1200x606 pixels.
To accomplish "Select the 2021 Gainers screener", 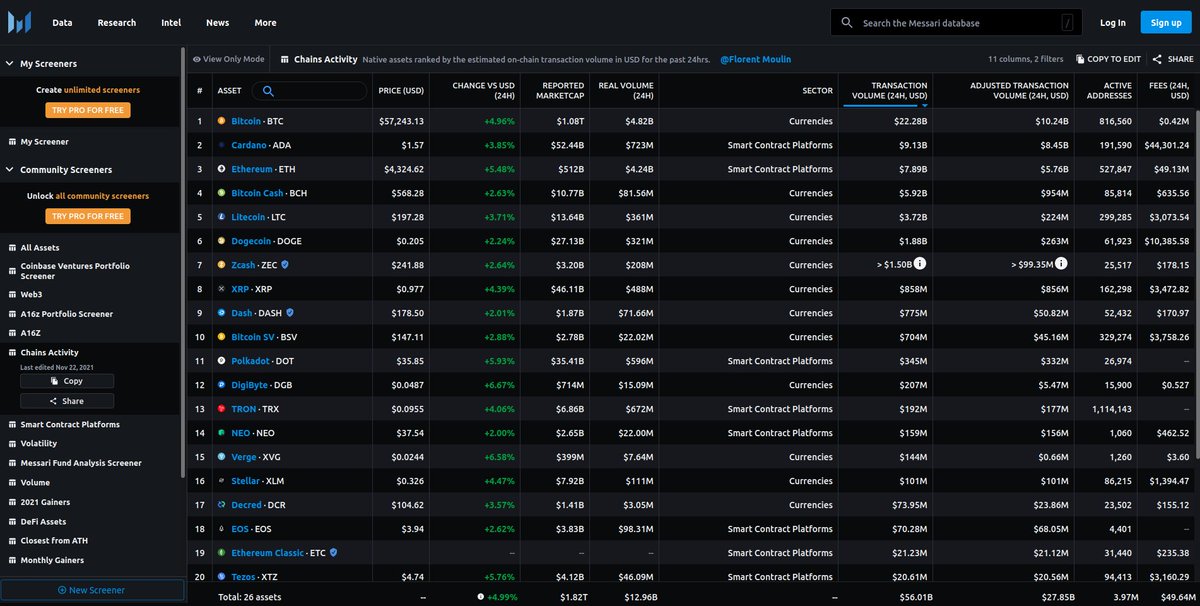I will (46, 502).
